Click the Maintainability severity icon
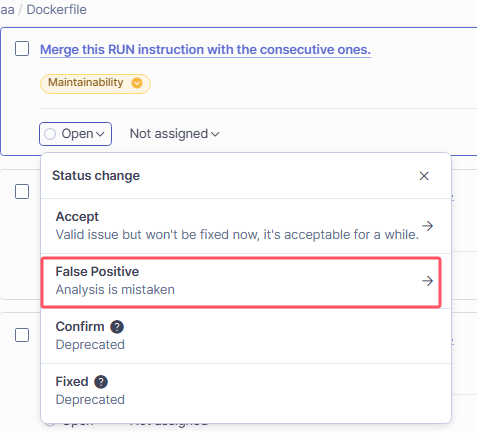 pos(137,83)
